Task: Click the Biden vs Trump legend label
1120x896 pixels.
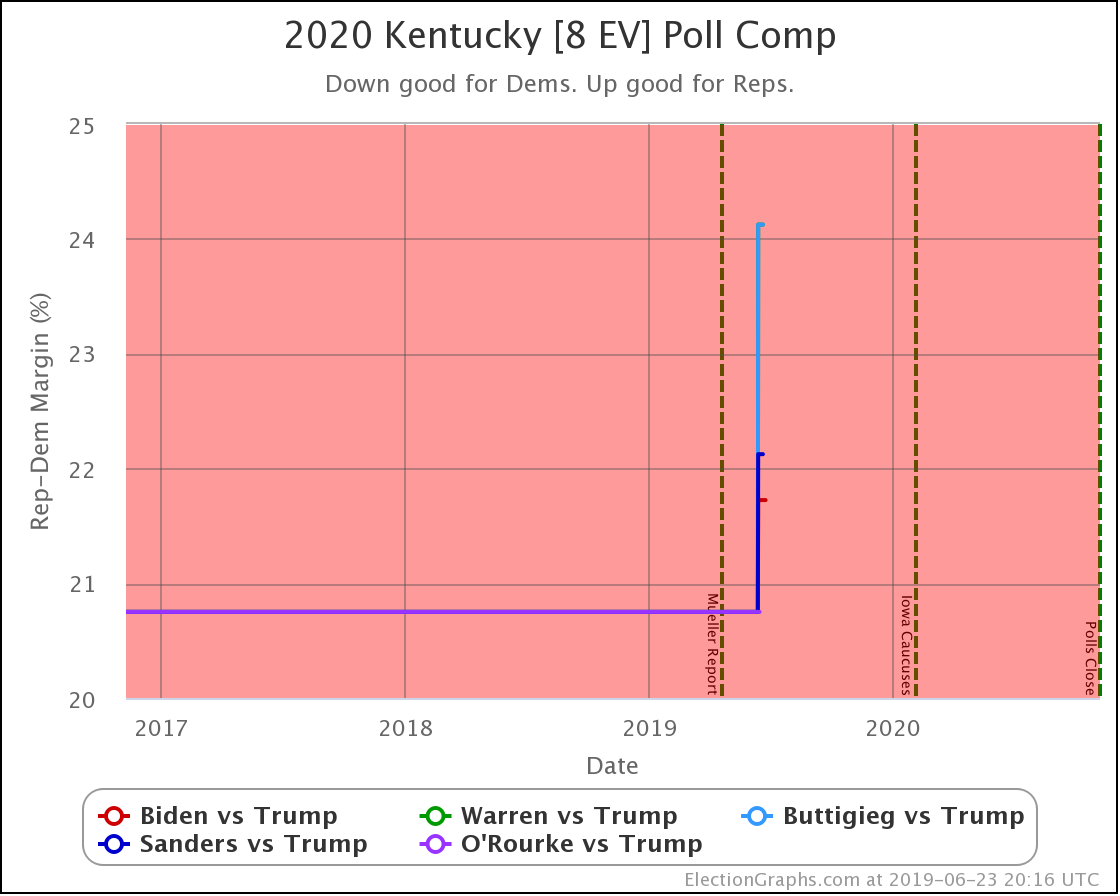Action: (x=239, y=815)
